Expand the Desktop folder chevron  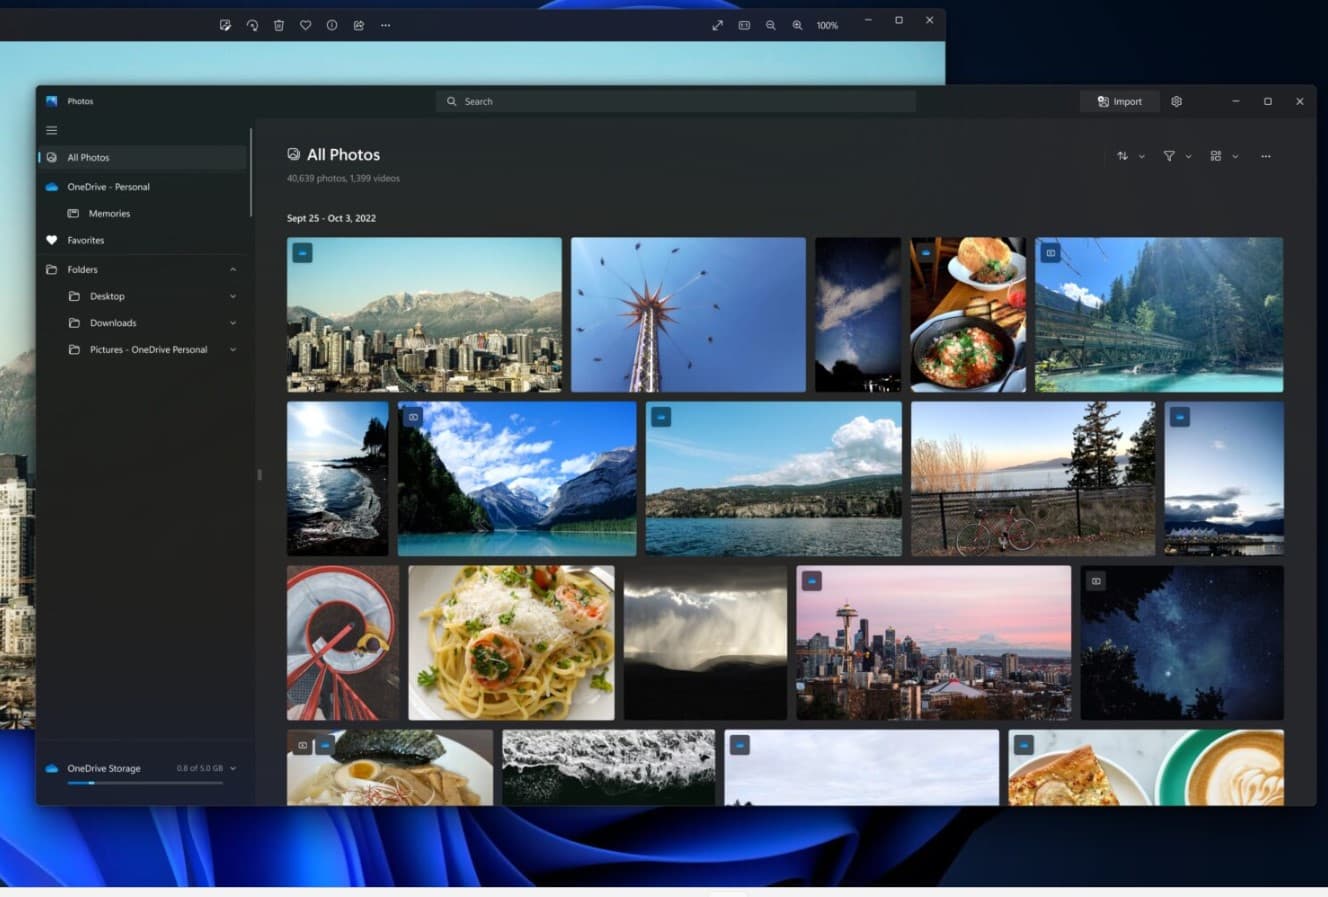click(233, 296)
